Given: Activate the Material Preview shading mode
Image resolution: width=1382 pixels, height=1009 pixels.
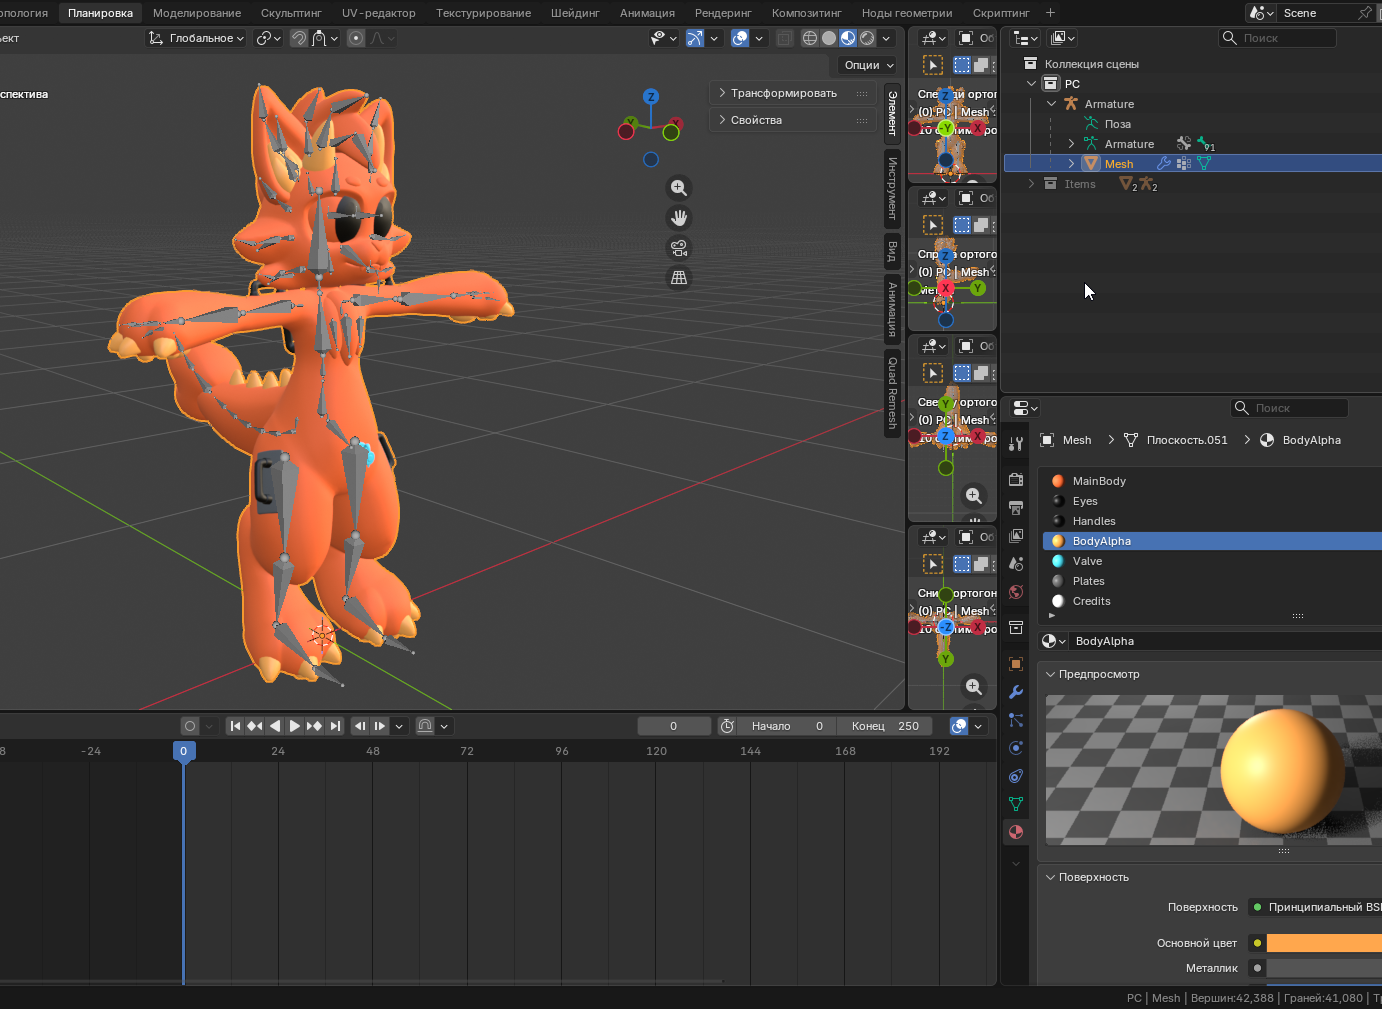Looking at the screenshot, I should 848,38.
